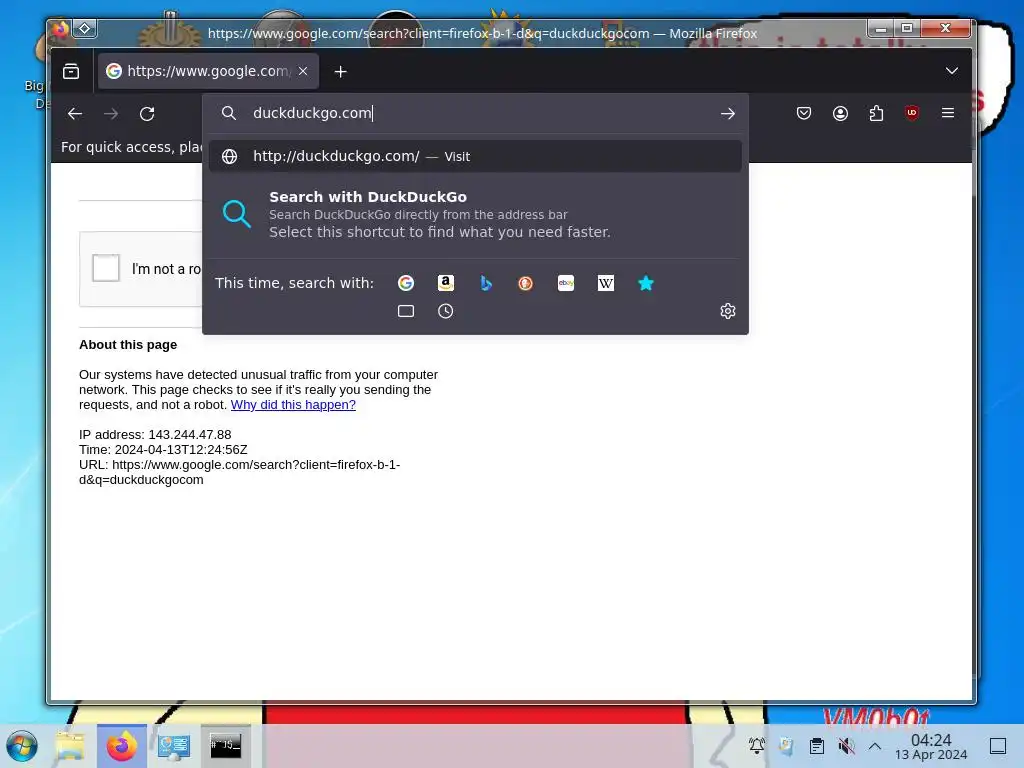Image resolution: width=1024 pixels, height=768 pixels.
Task: Search this time with Google icon
Action: (x=406, y=283)
